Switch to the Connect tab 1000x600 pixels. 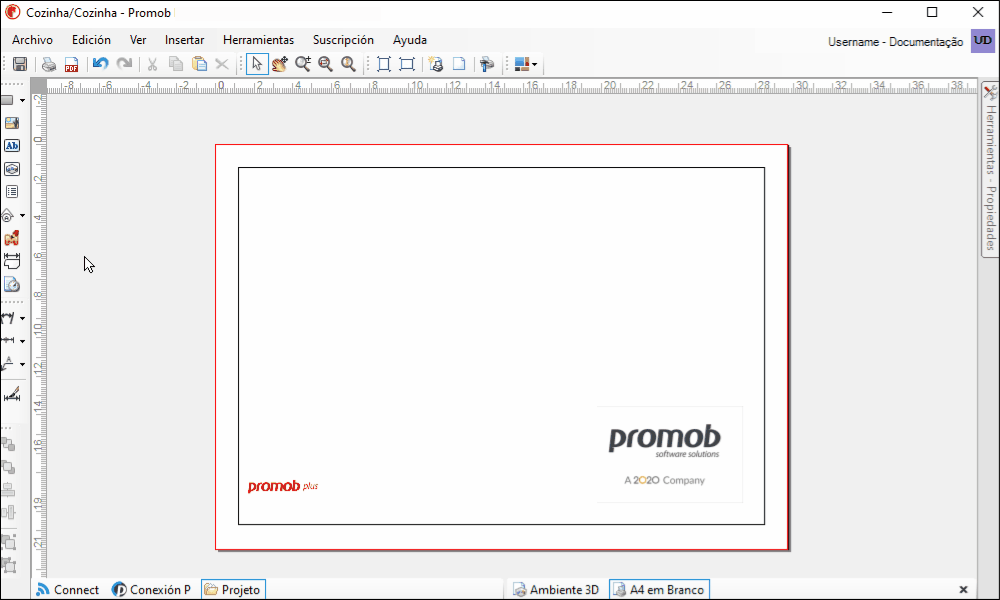tap(68, 590)
